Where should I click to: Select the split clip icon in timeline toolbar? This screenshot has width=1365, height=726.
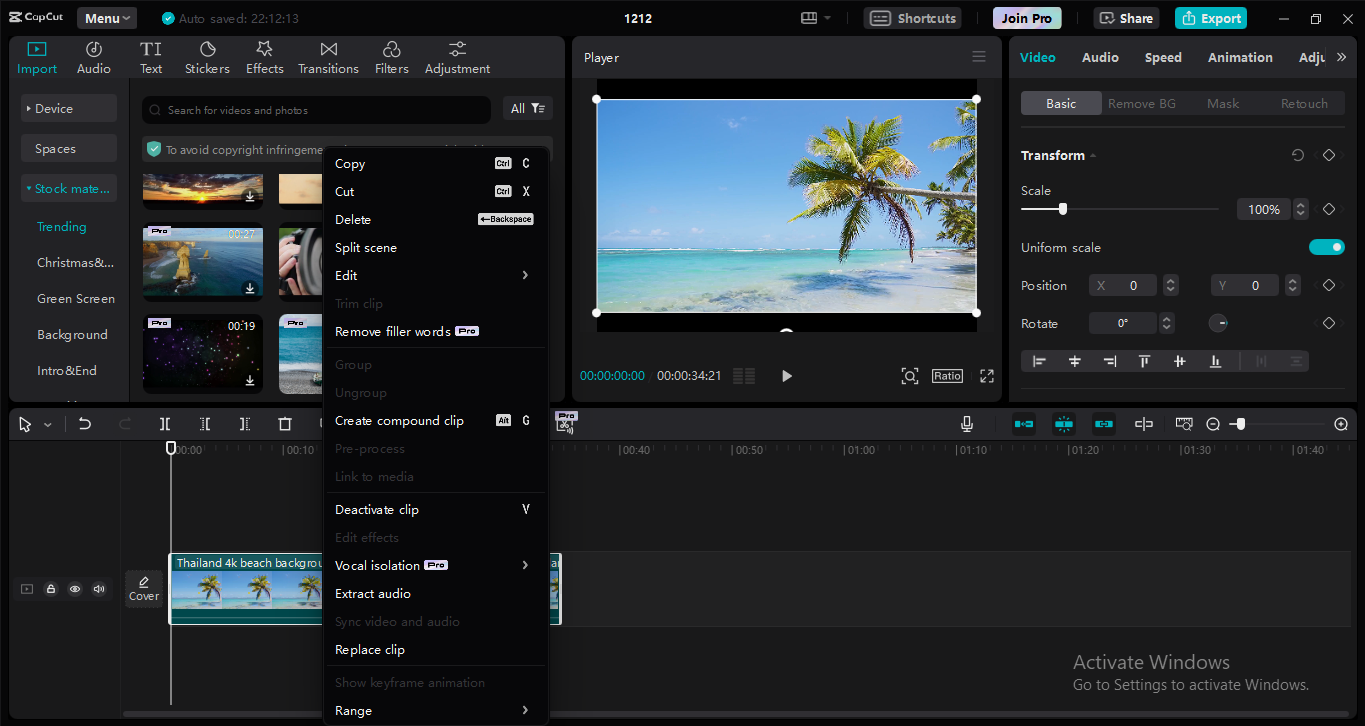coord(164,423)
